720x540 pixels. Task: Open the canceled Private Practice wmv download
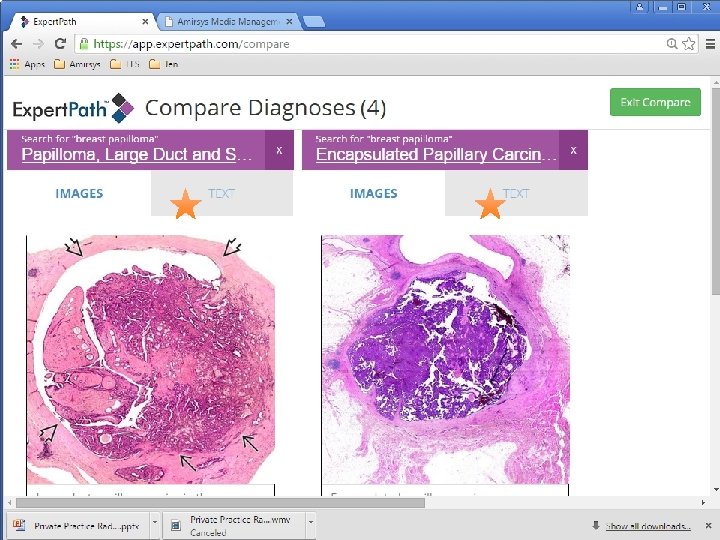pyautogui.click(x=233, y=526)
